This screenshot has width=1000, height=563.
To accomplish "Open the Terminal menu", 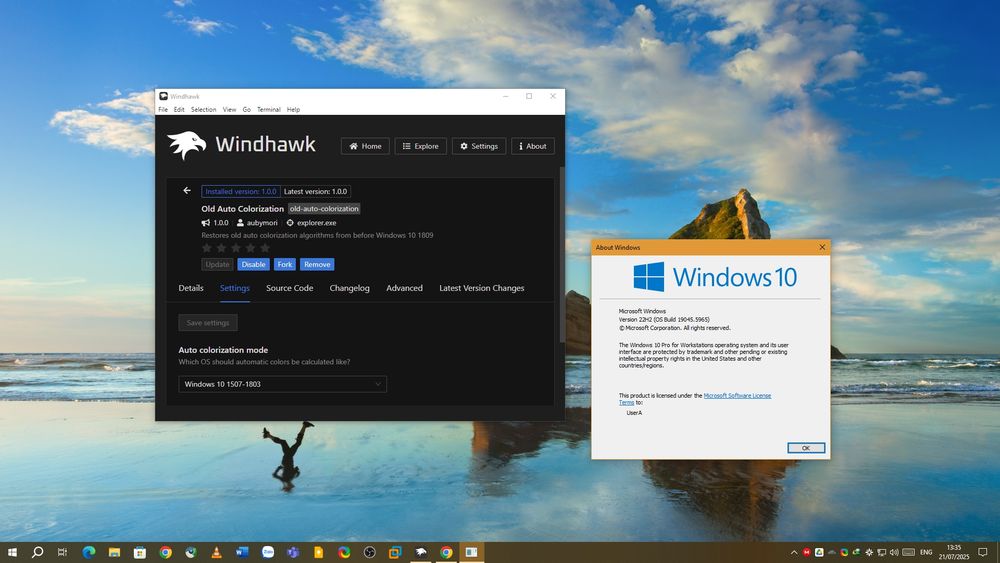I will pos(268,110).
